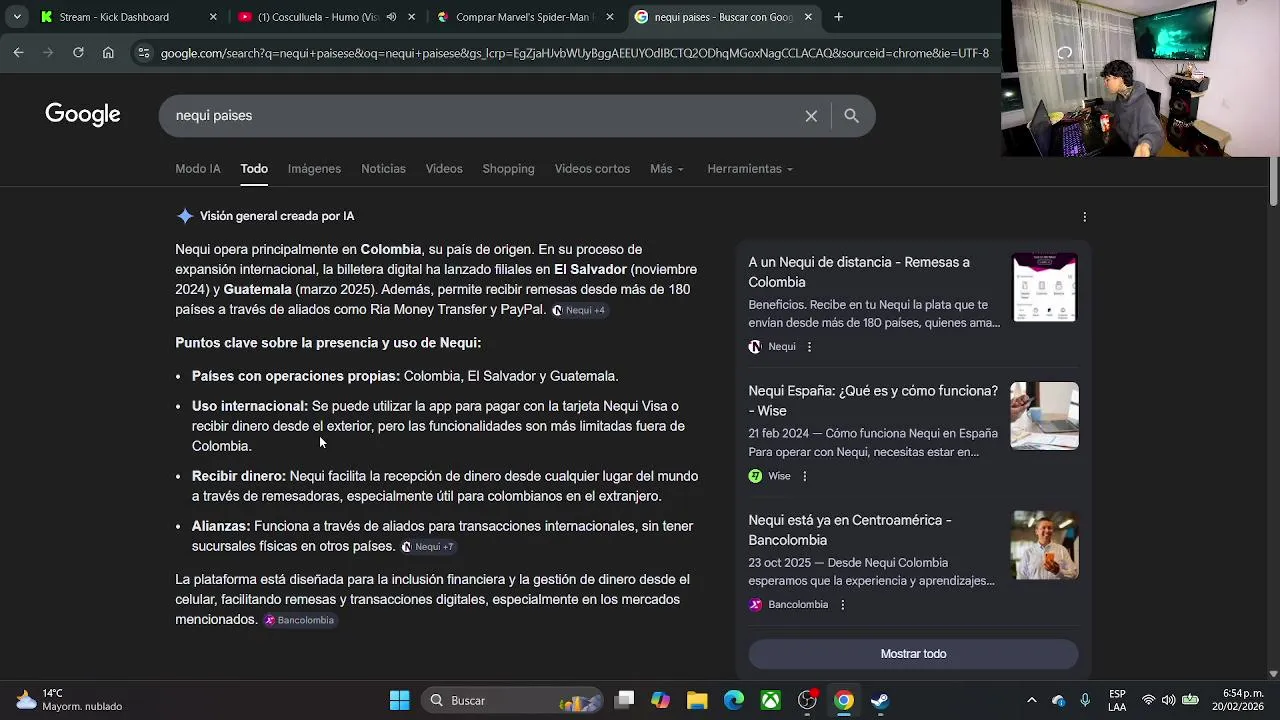The height and width of the screenshot is (720, 1280).
Task: Open more options for Wise source
Action: [x=804, y=476]
